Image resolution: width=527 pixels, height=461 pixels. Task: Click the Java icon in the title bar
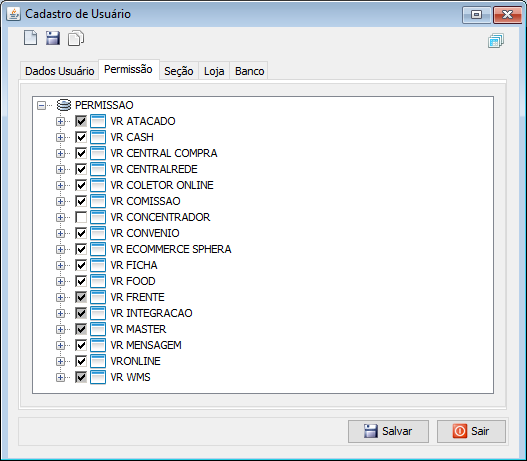click(x=14, y=14)
